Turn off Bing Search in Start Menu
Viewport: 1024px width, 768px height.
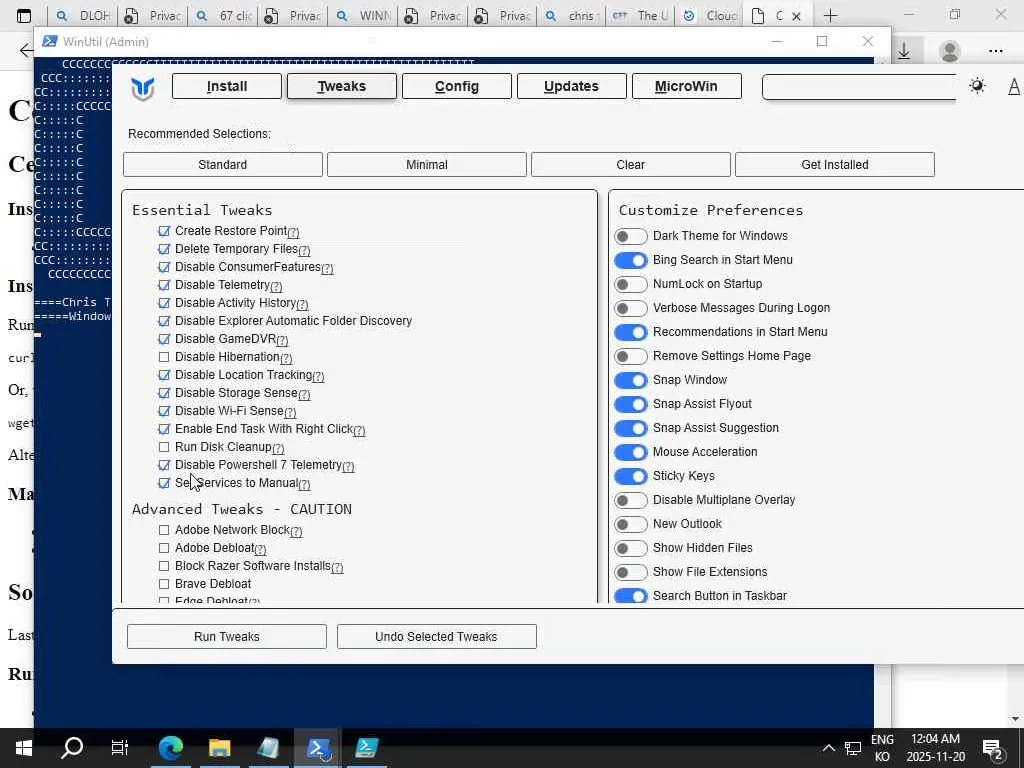coord(631,261)
